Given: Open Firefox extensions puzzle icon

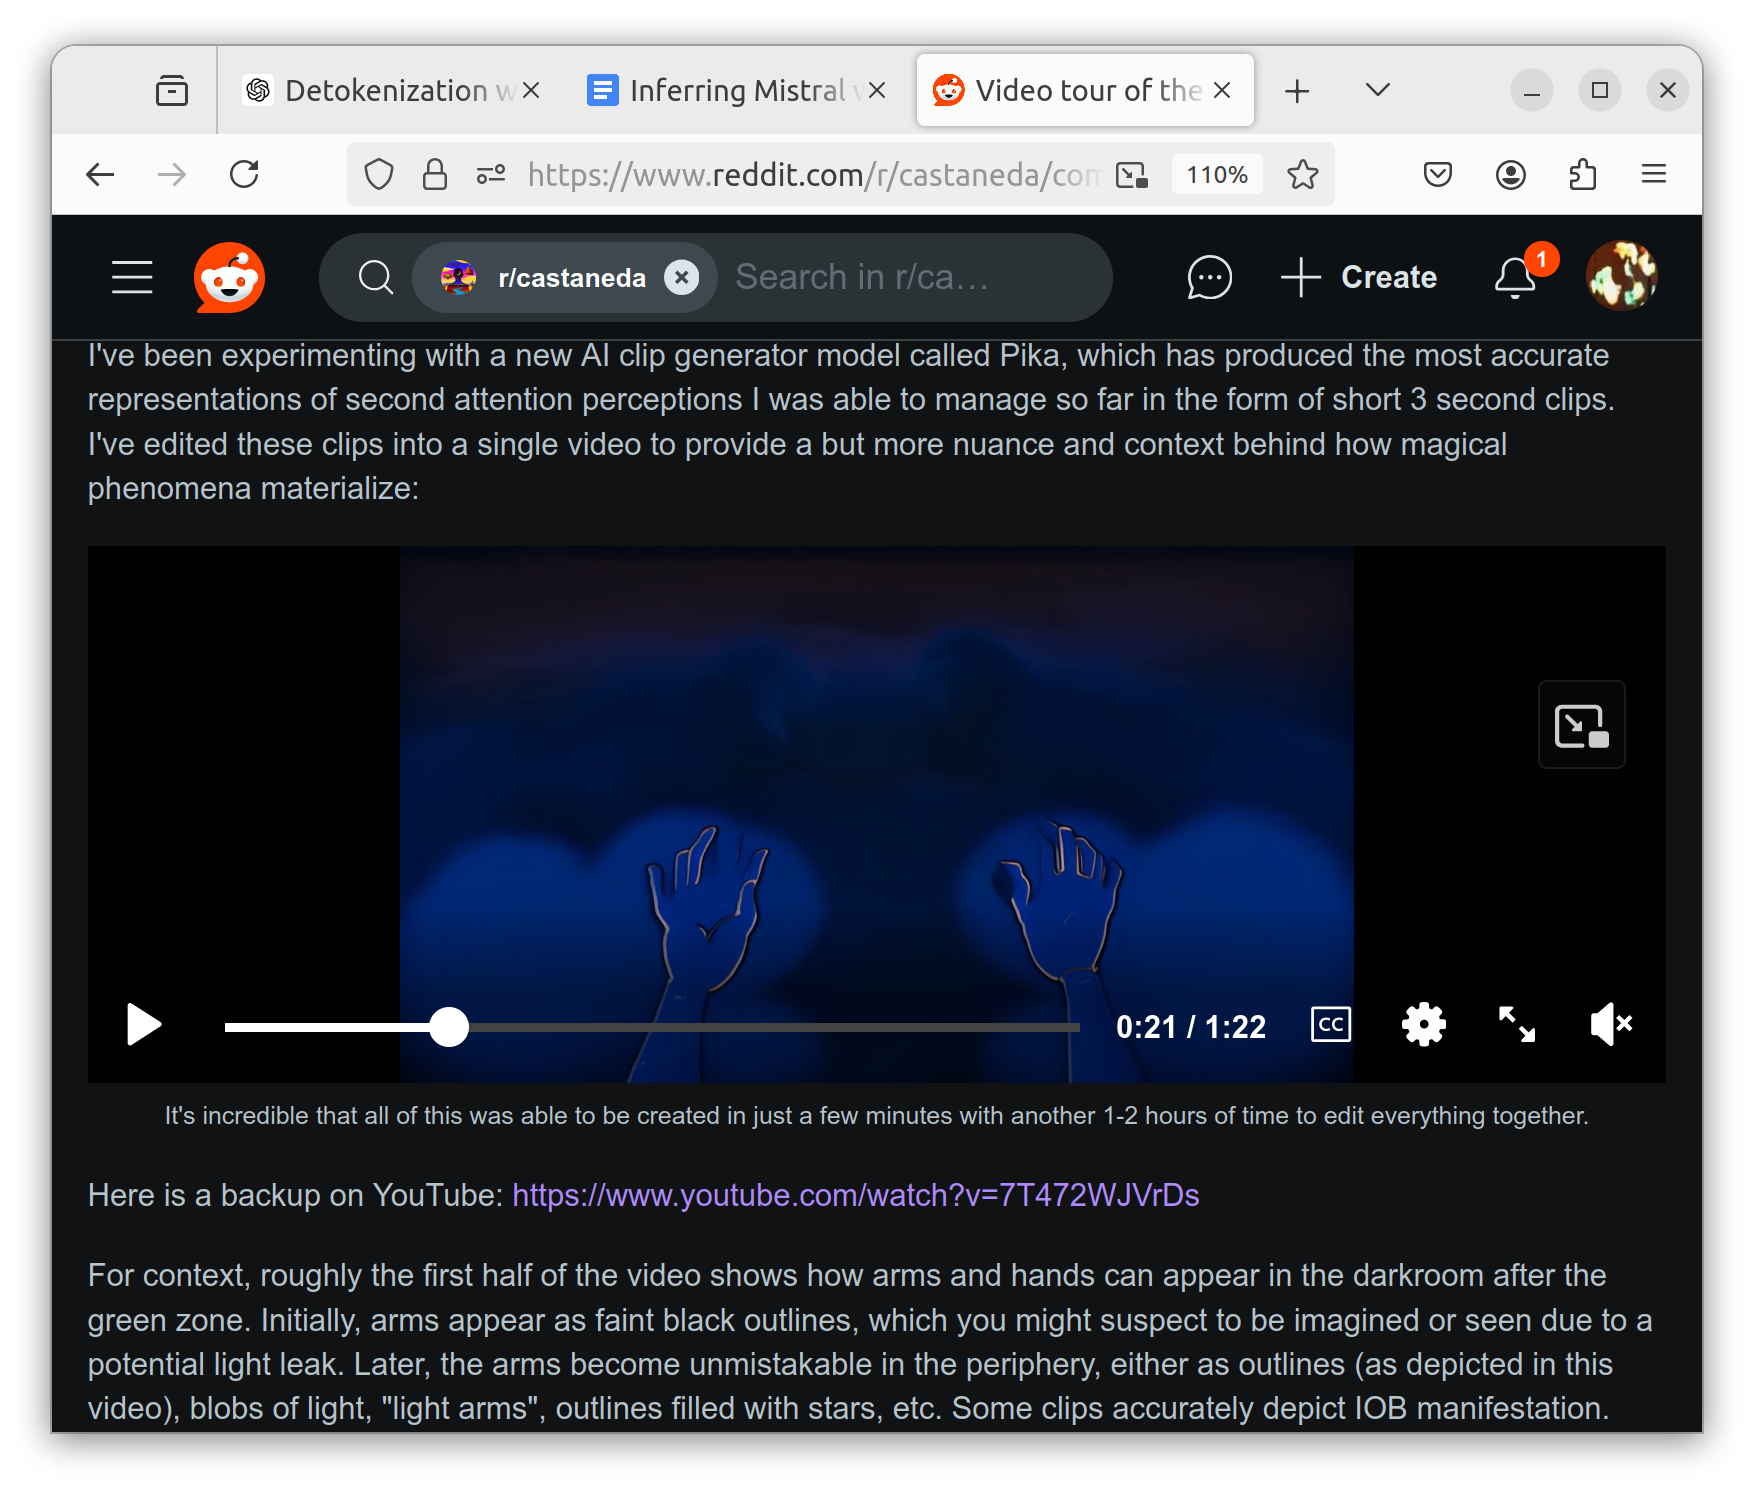Looking at the screenshot, I should coord(1582,175).
